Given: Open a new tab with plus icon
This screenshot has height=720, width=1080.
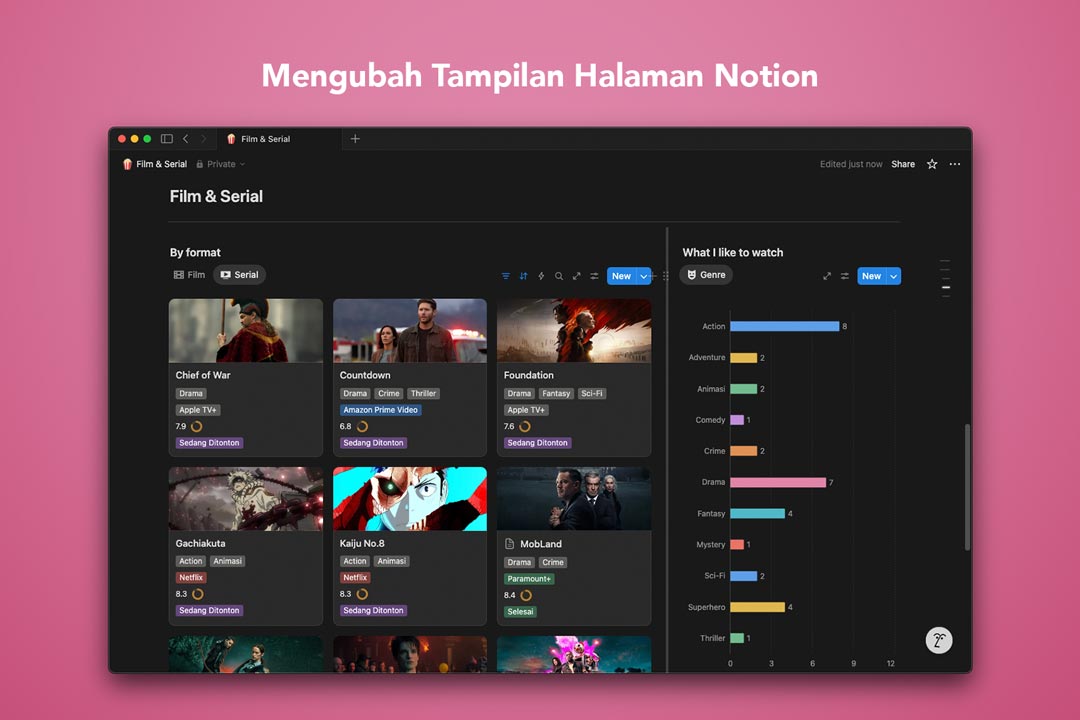Looking at the screenshot, I should [x=355, y=138].
